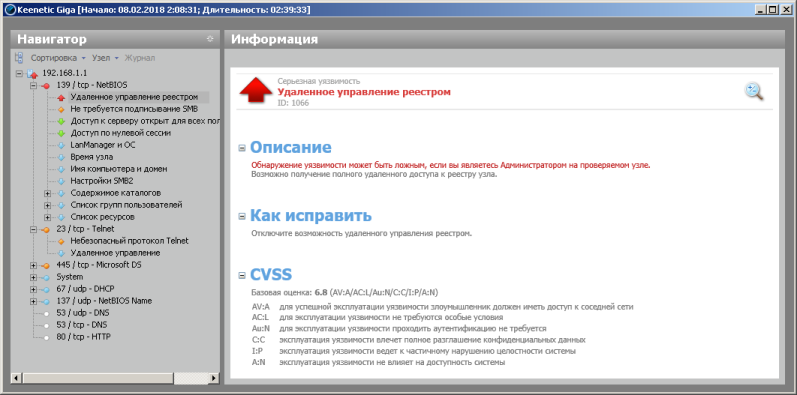Click navigator horizontal scrollbar right arrow
Screen dimensions: 797x395
pos(214,378)
